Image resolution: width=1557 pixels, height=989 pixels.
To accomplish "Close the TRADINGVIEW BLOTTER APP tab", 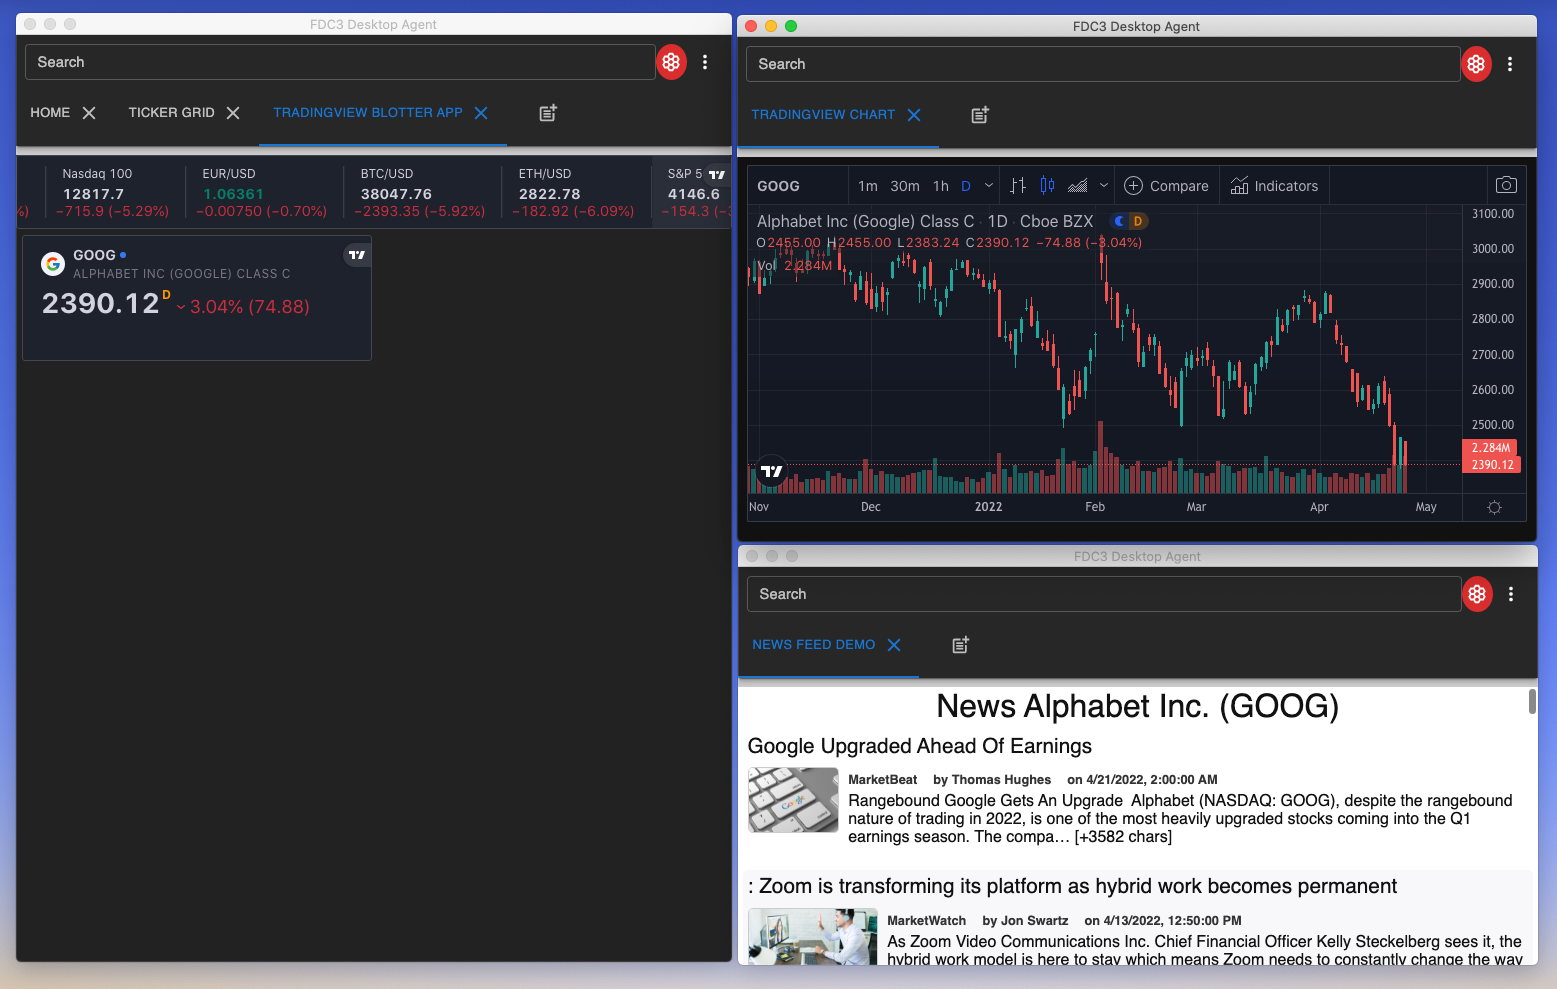I will [x=481, y=113].
